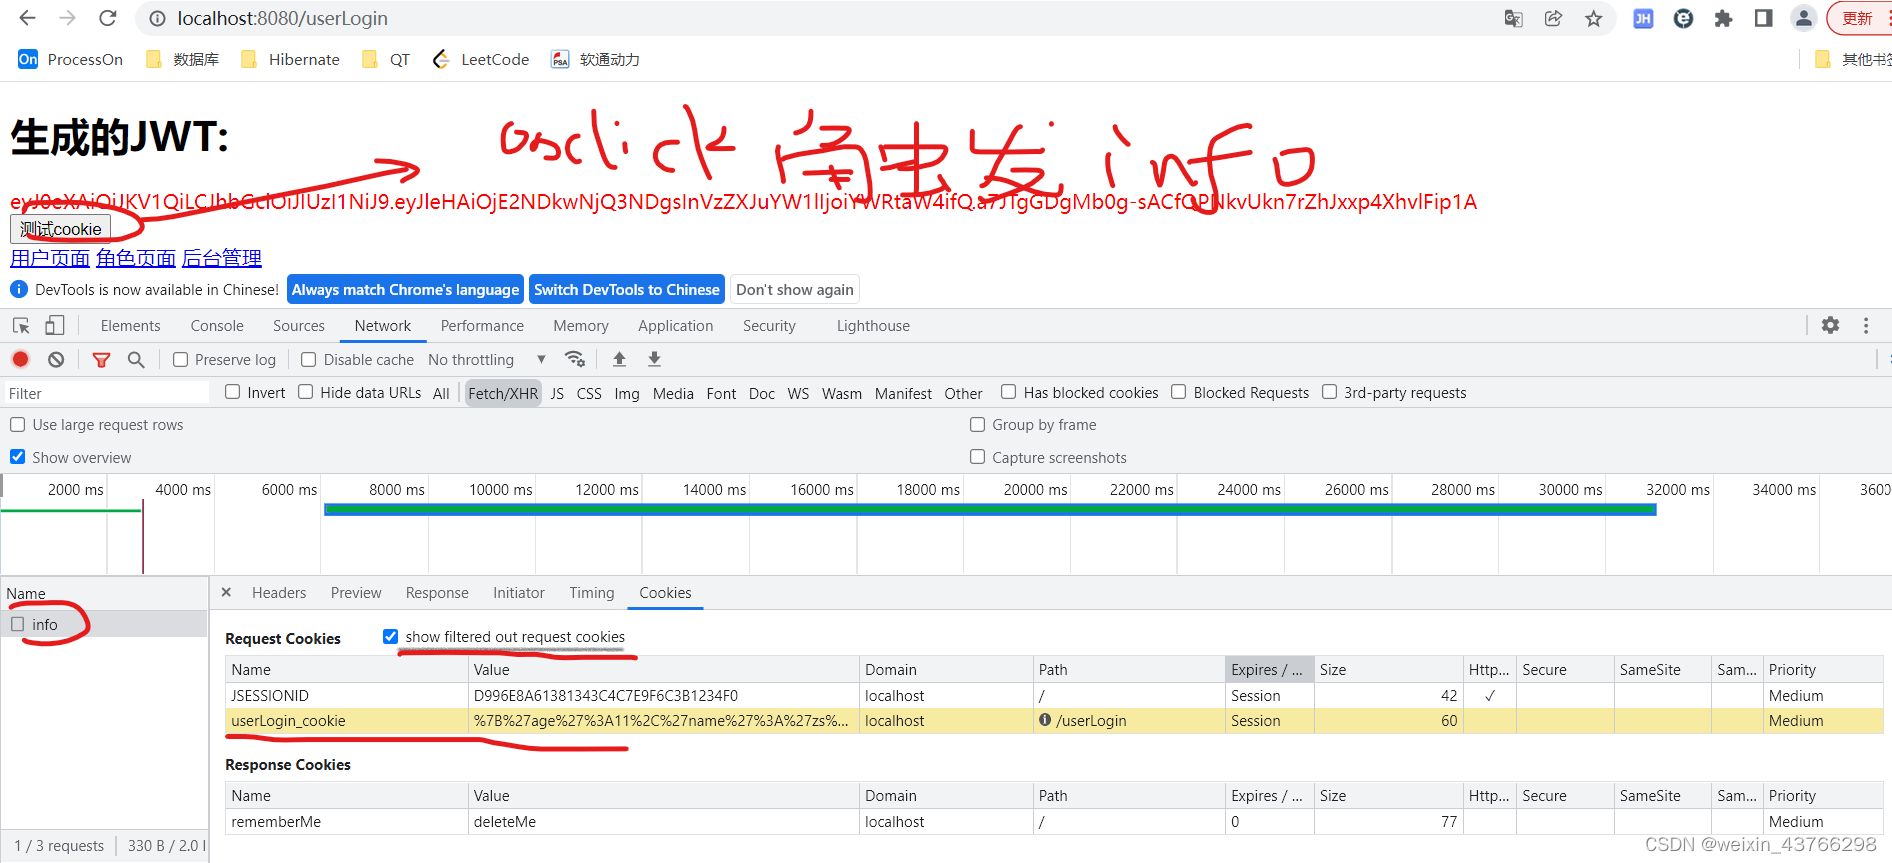Toggle the network filter funnel icon
The image size is (1892, 863).
[x=101, y=359]
